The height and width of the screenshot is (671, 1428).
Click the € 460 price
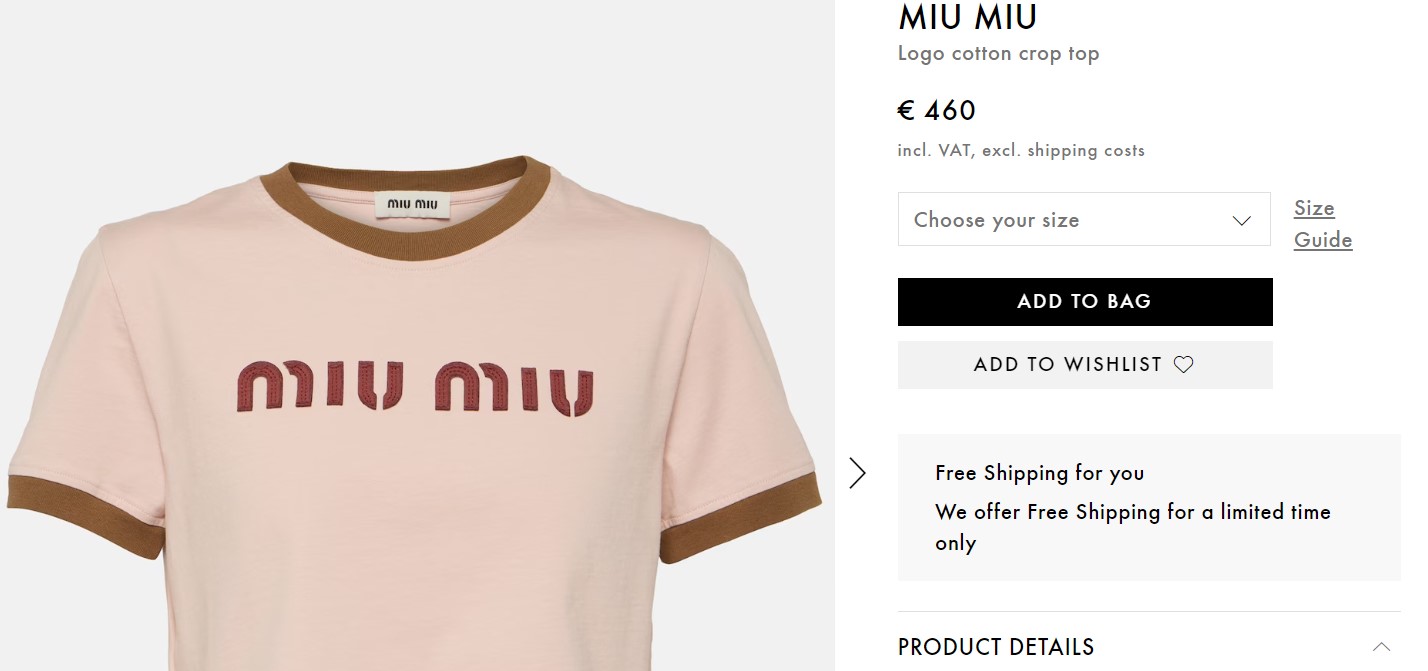click(x=936, y=110)
